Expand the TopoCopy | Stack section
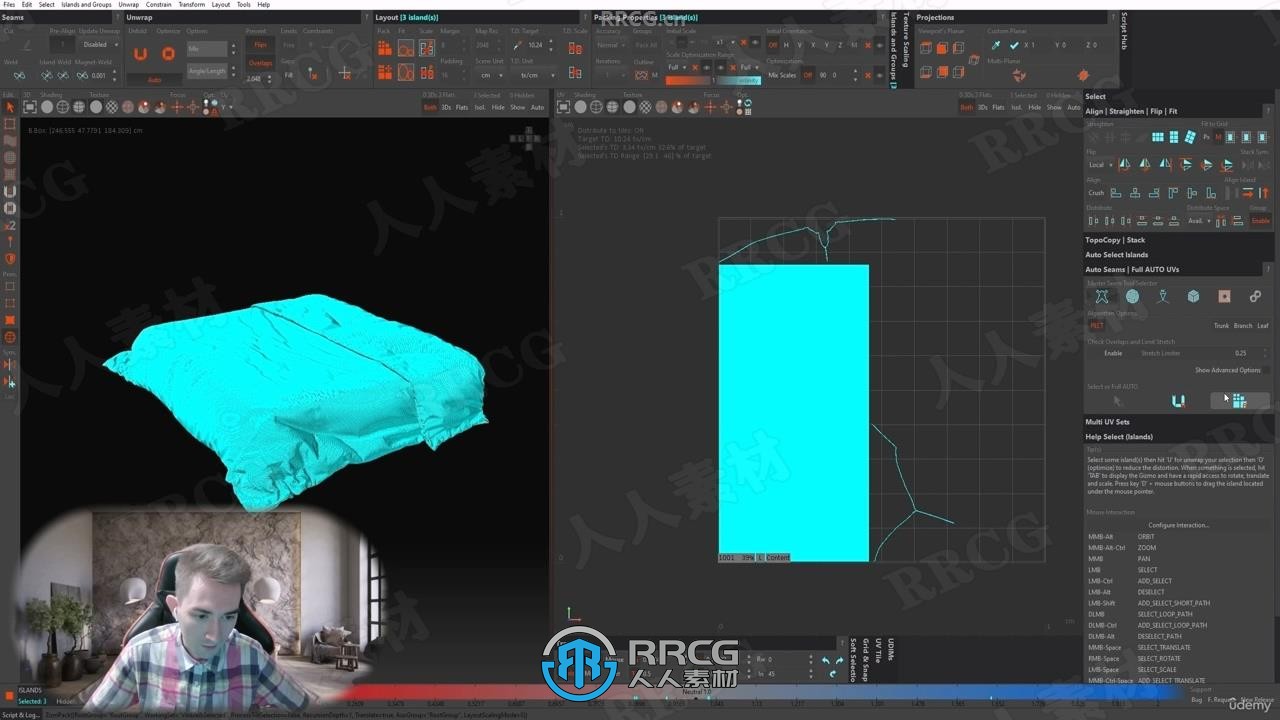The image size is (1280, 720). [1115, 240]
